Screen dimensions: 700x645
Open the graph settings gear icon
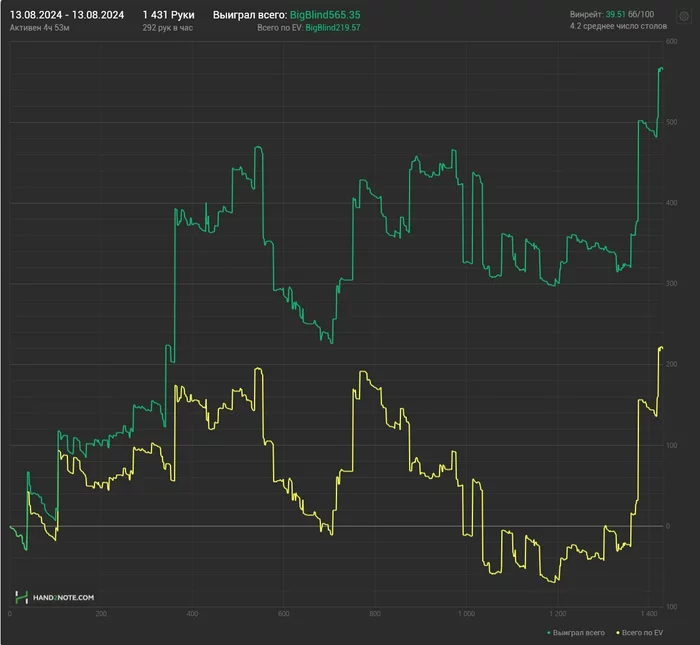tap(683, 17)
